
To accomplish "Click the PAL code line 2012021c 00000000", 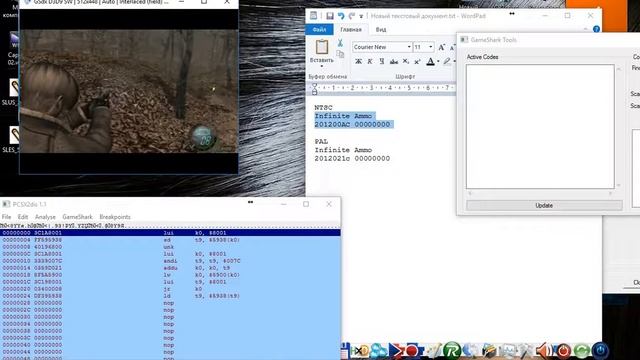I will 352,158.
